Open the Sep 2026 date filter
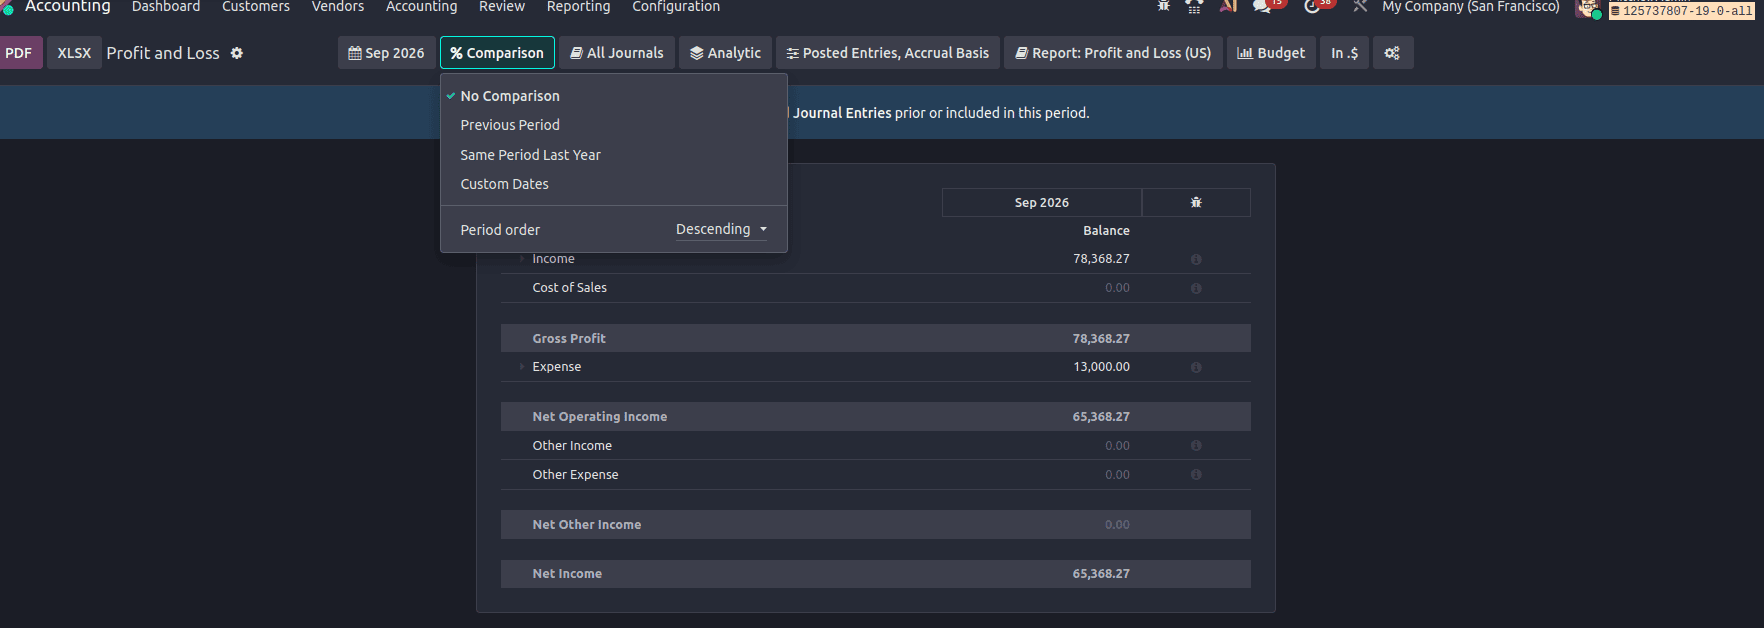This screenshot has height=628, width=1764. (386, 53)
